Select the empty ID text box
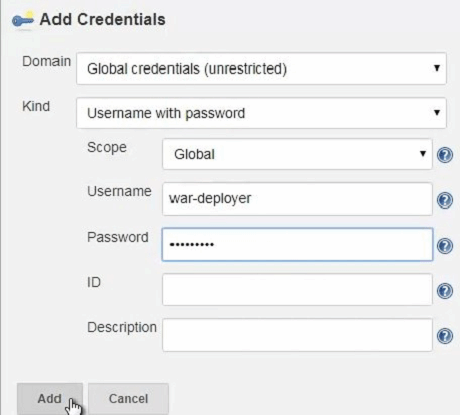Screen dimensions: 460x415 point(297,290)
